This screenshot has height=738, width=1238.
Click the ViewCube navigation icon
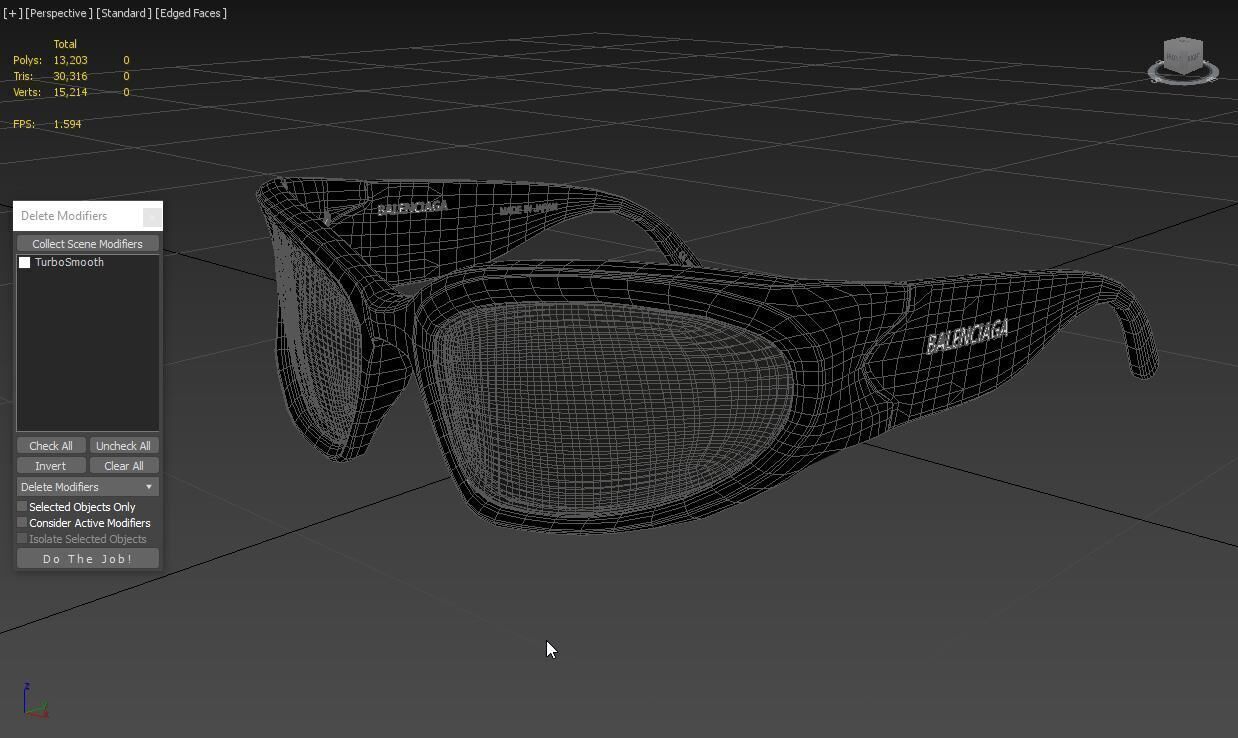pos(1183,61)
